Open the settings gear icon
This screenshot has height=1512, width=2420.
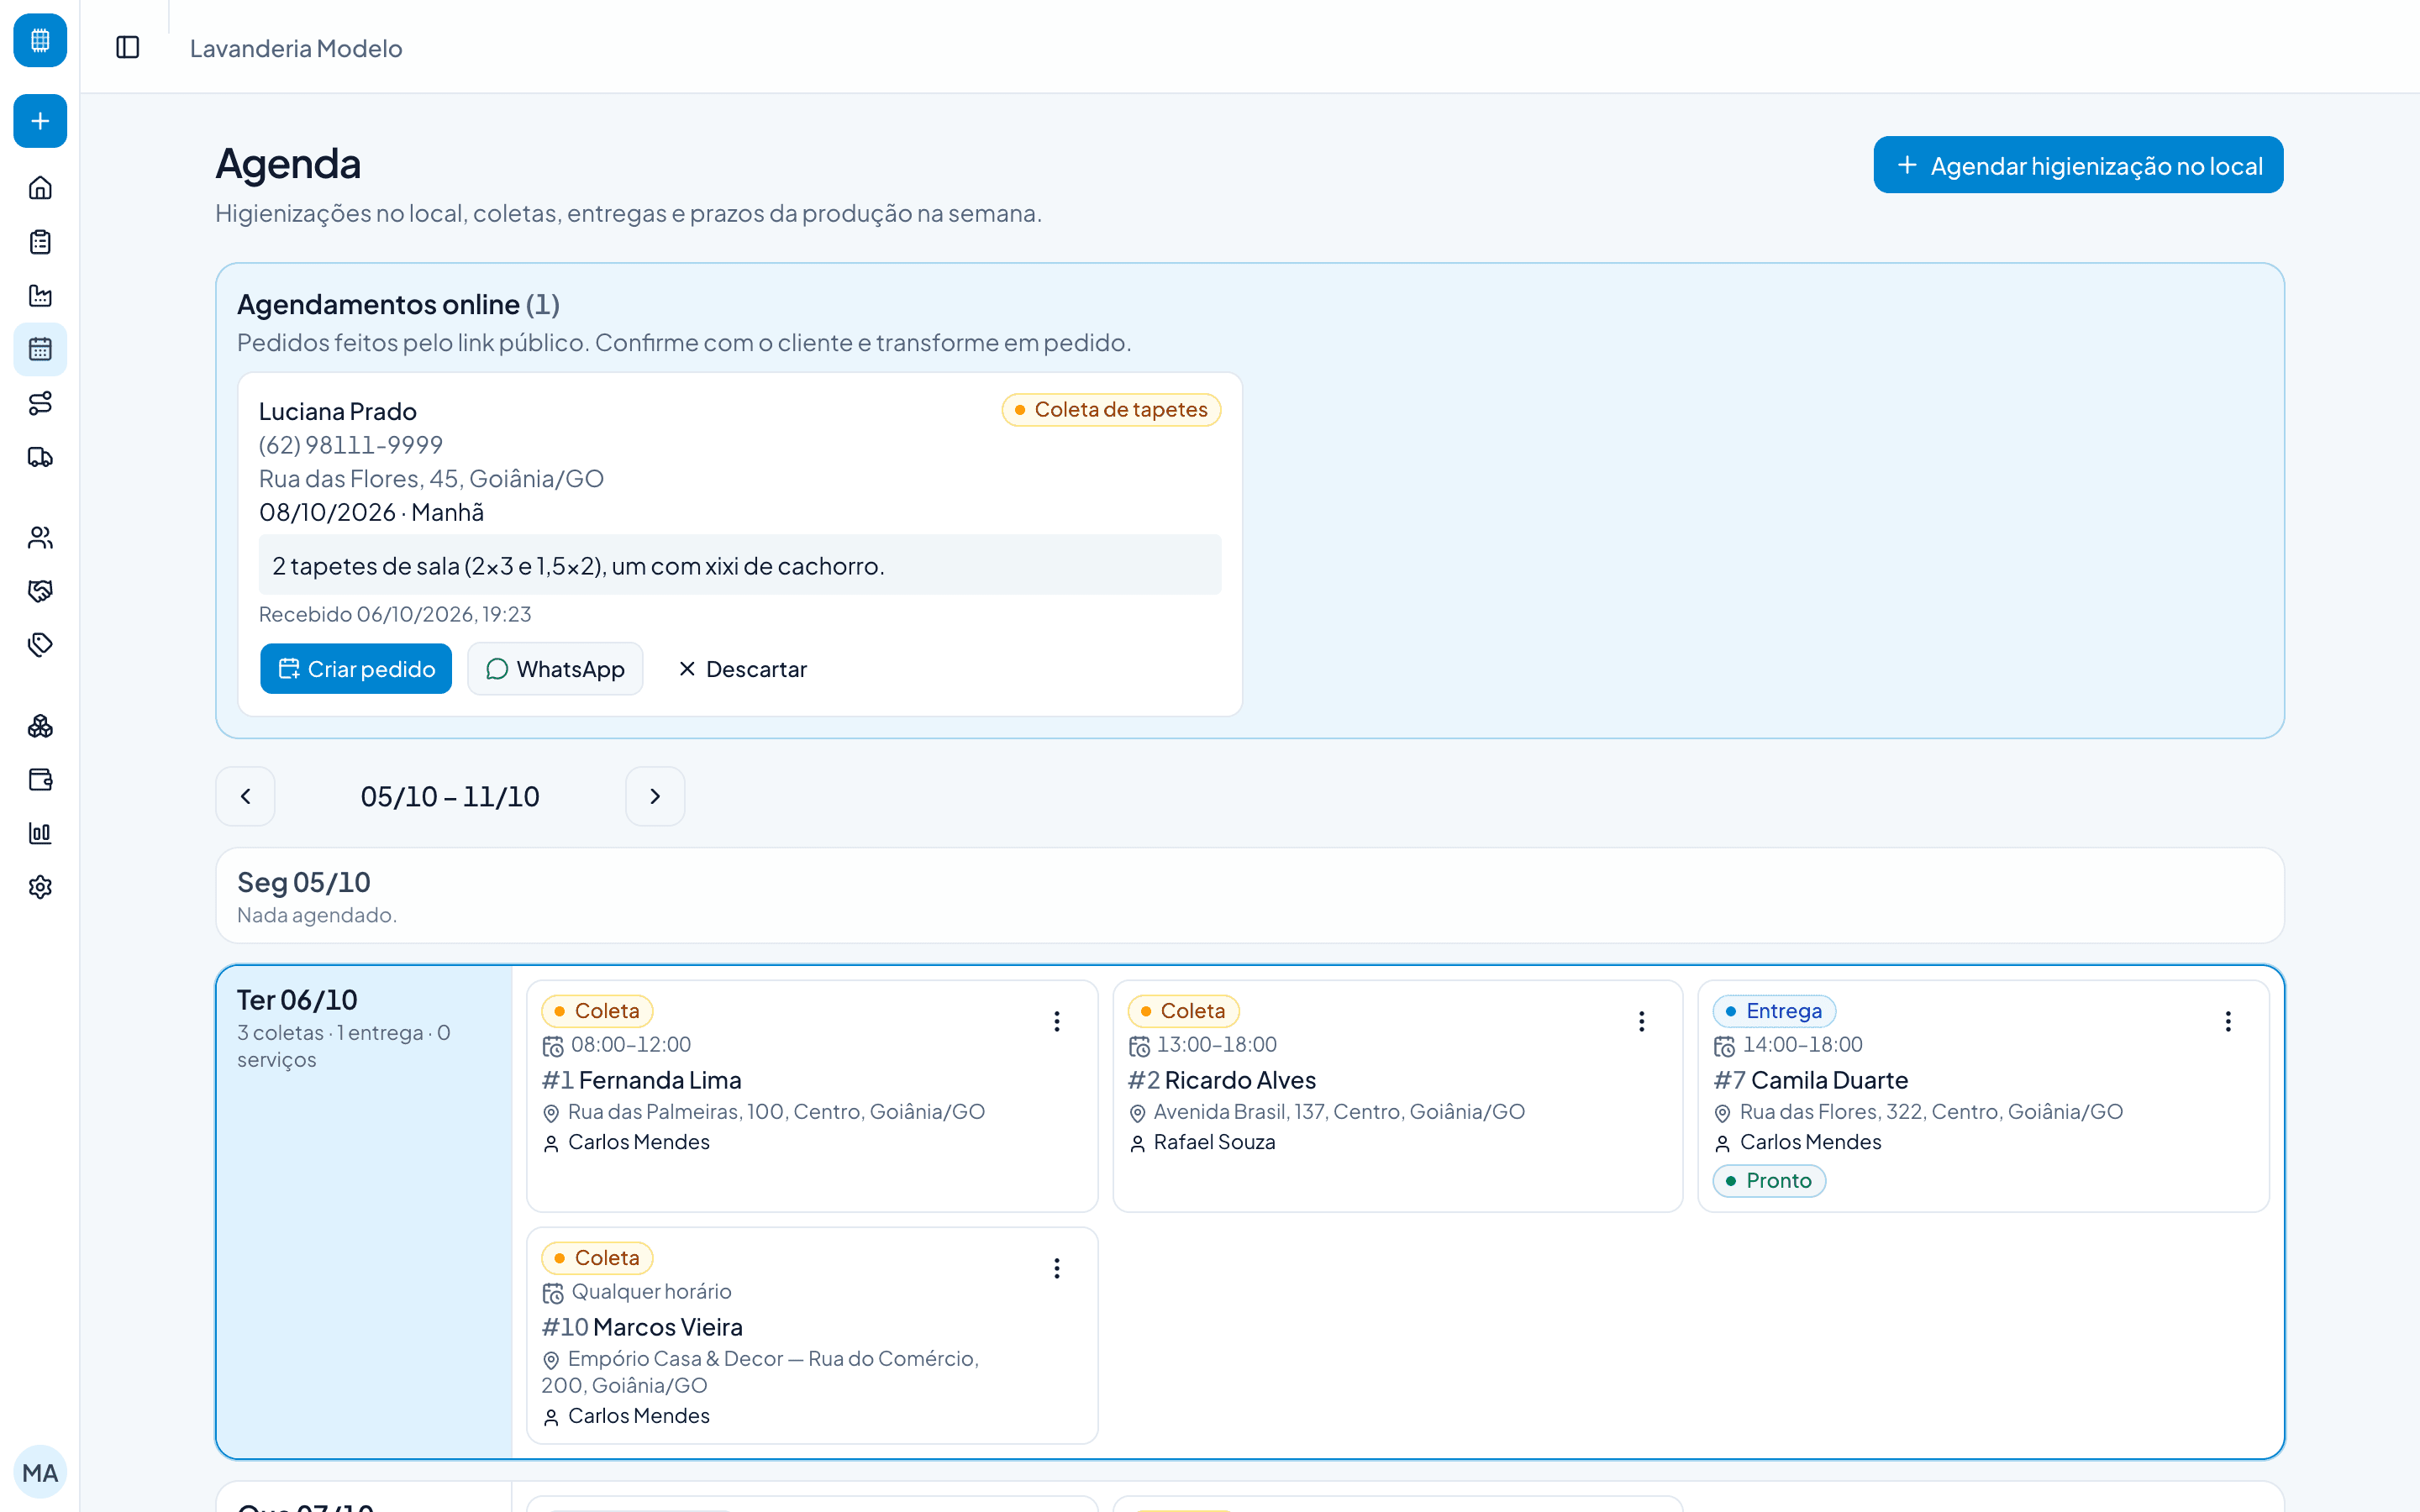[40, 887]
